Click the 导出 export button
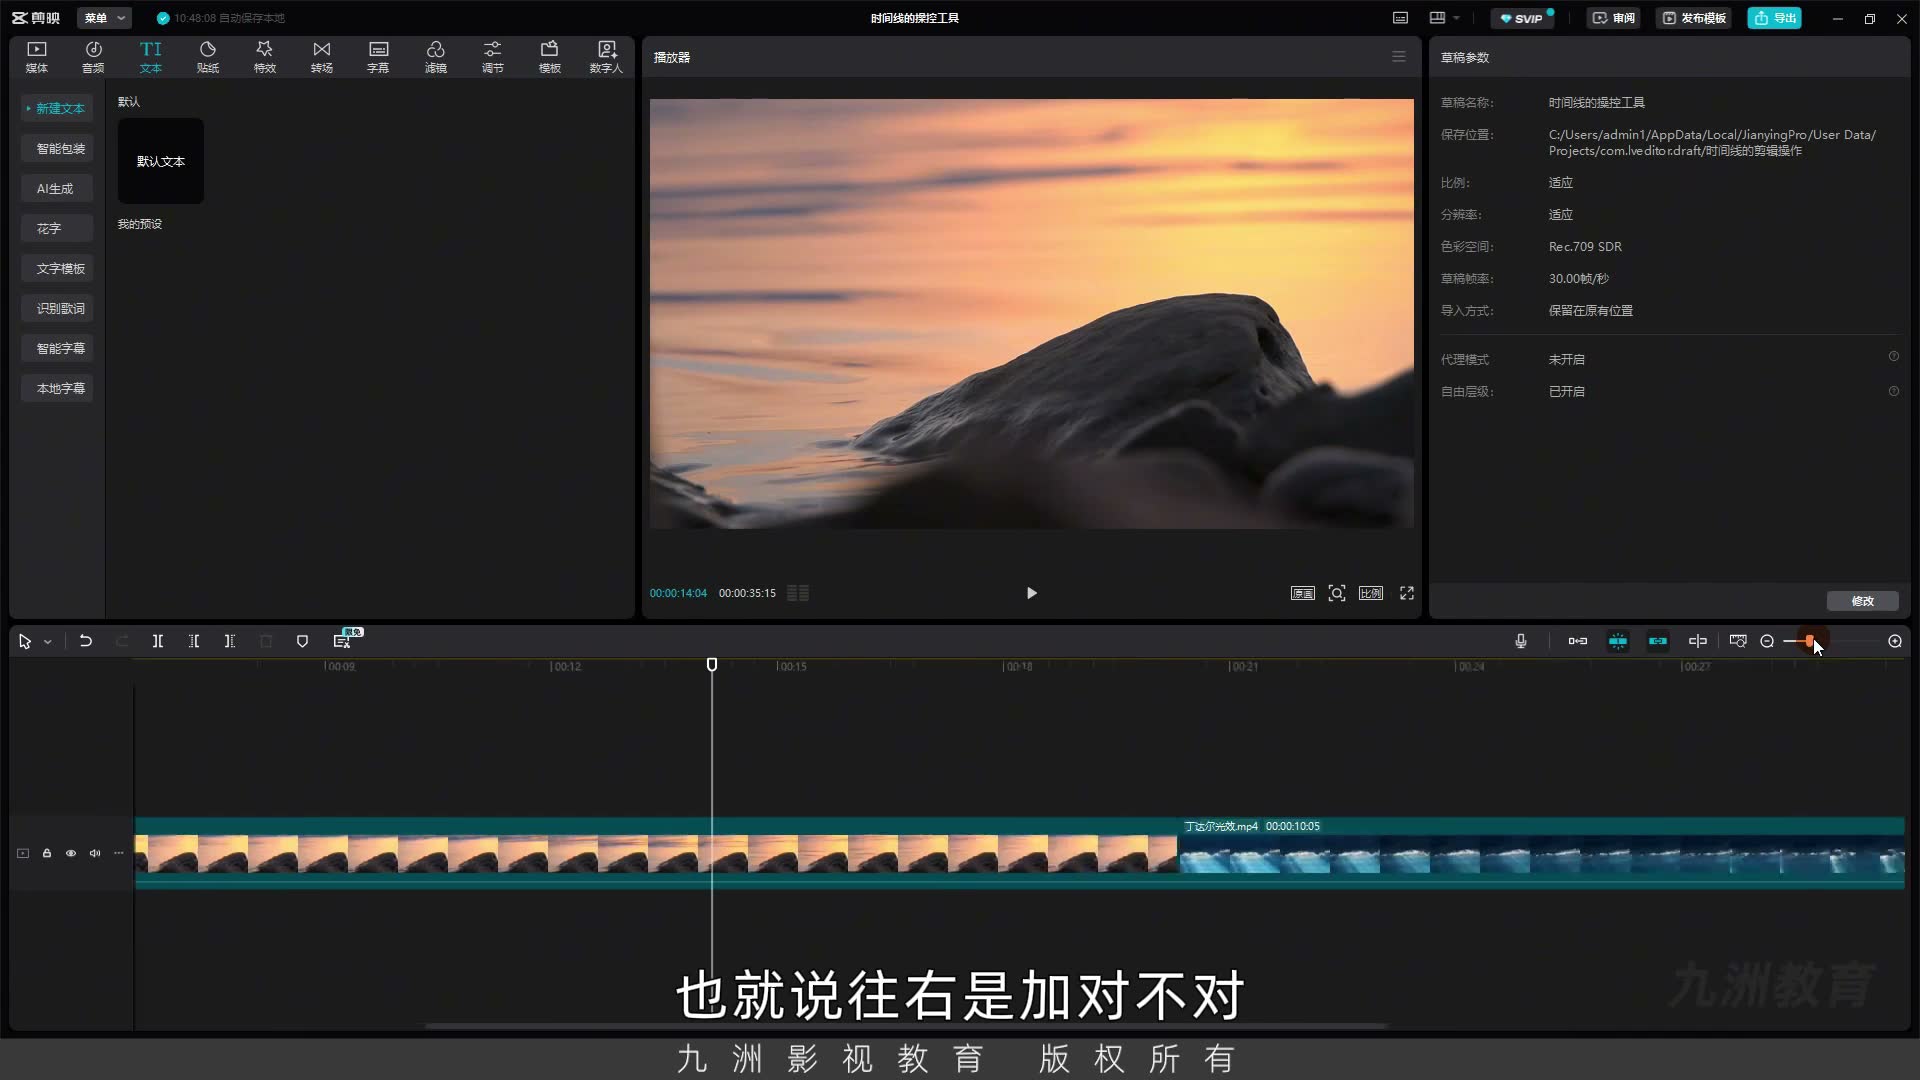This screenshot has height=1080, width=1920. point(1775,18)
